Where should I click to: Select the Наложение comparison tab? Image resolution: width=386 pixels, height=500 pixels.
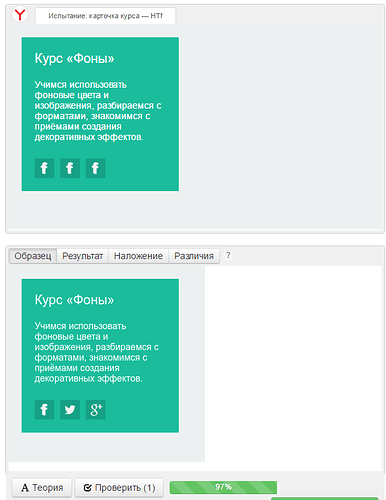[x=138, y=256]
